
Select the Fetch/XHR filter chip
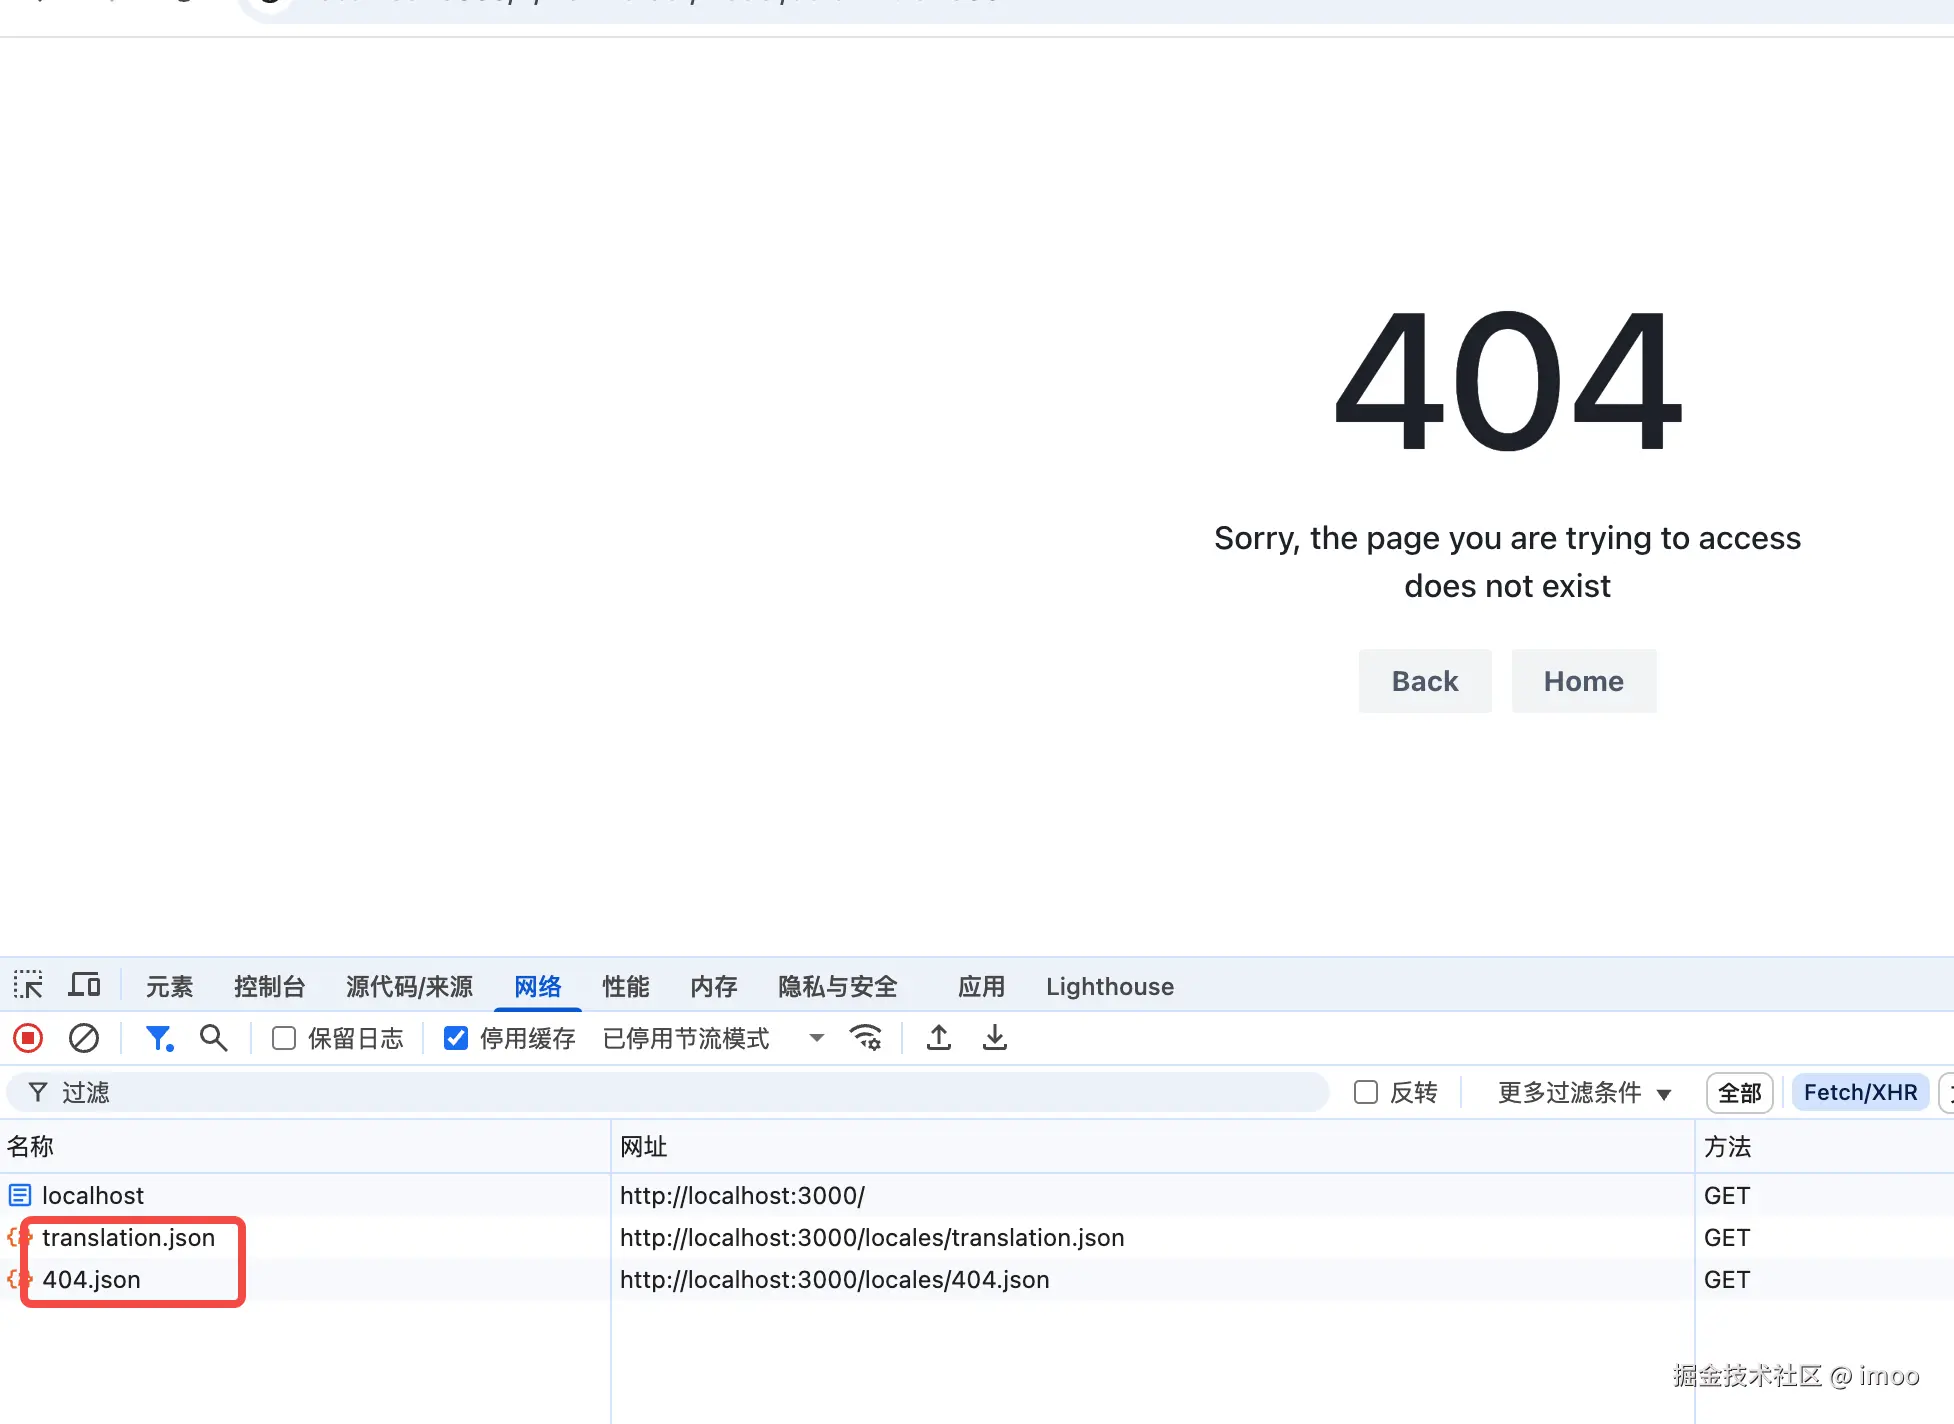tap(1860, 1092)
